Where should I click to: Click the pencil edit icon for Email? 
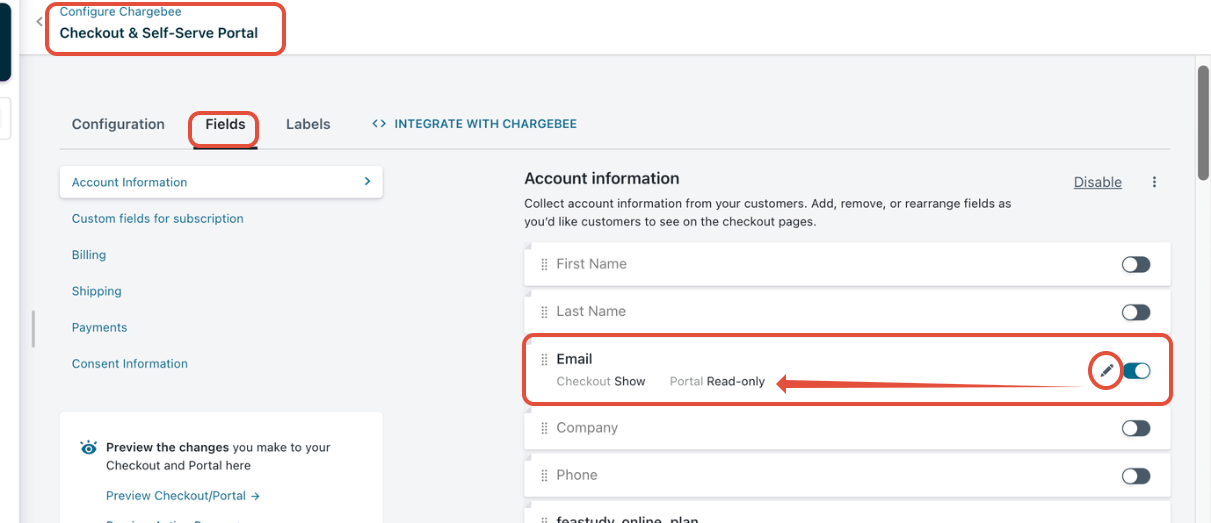[x=1106, y=371]
